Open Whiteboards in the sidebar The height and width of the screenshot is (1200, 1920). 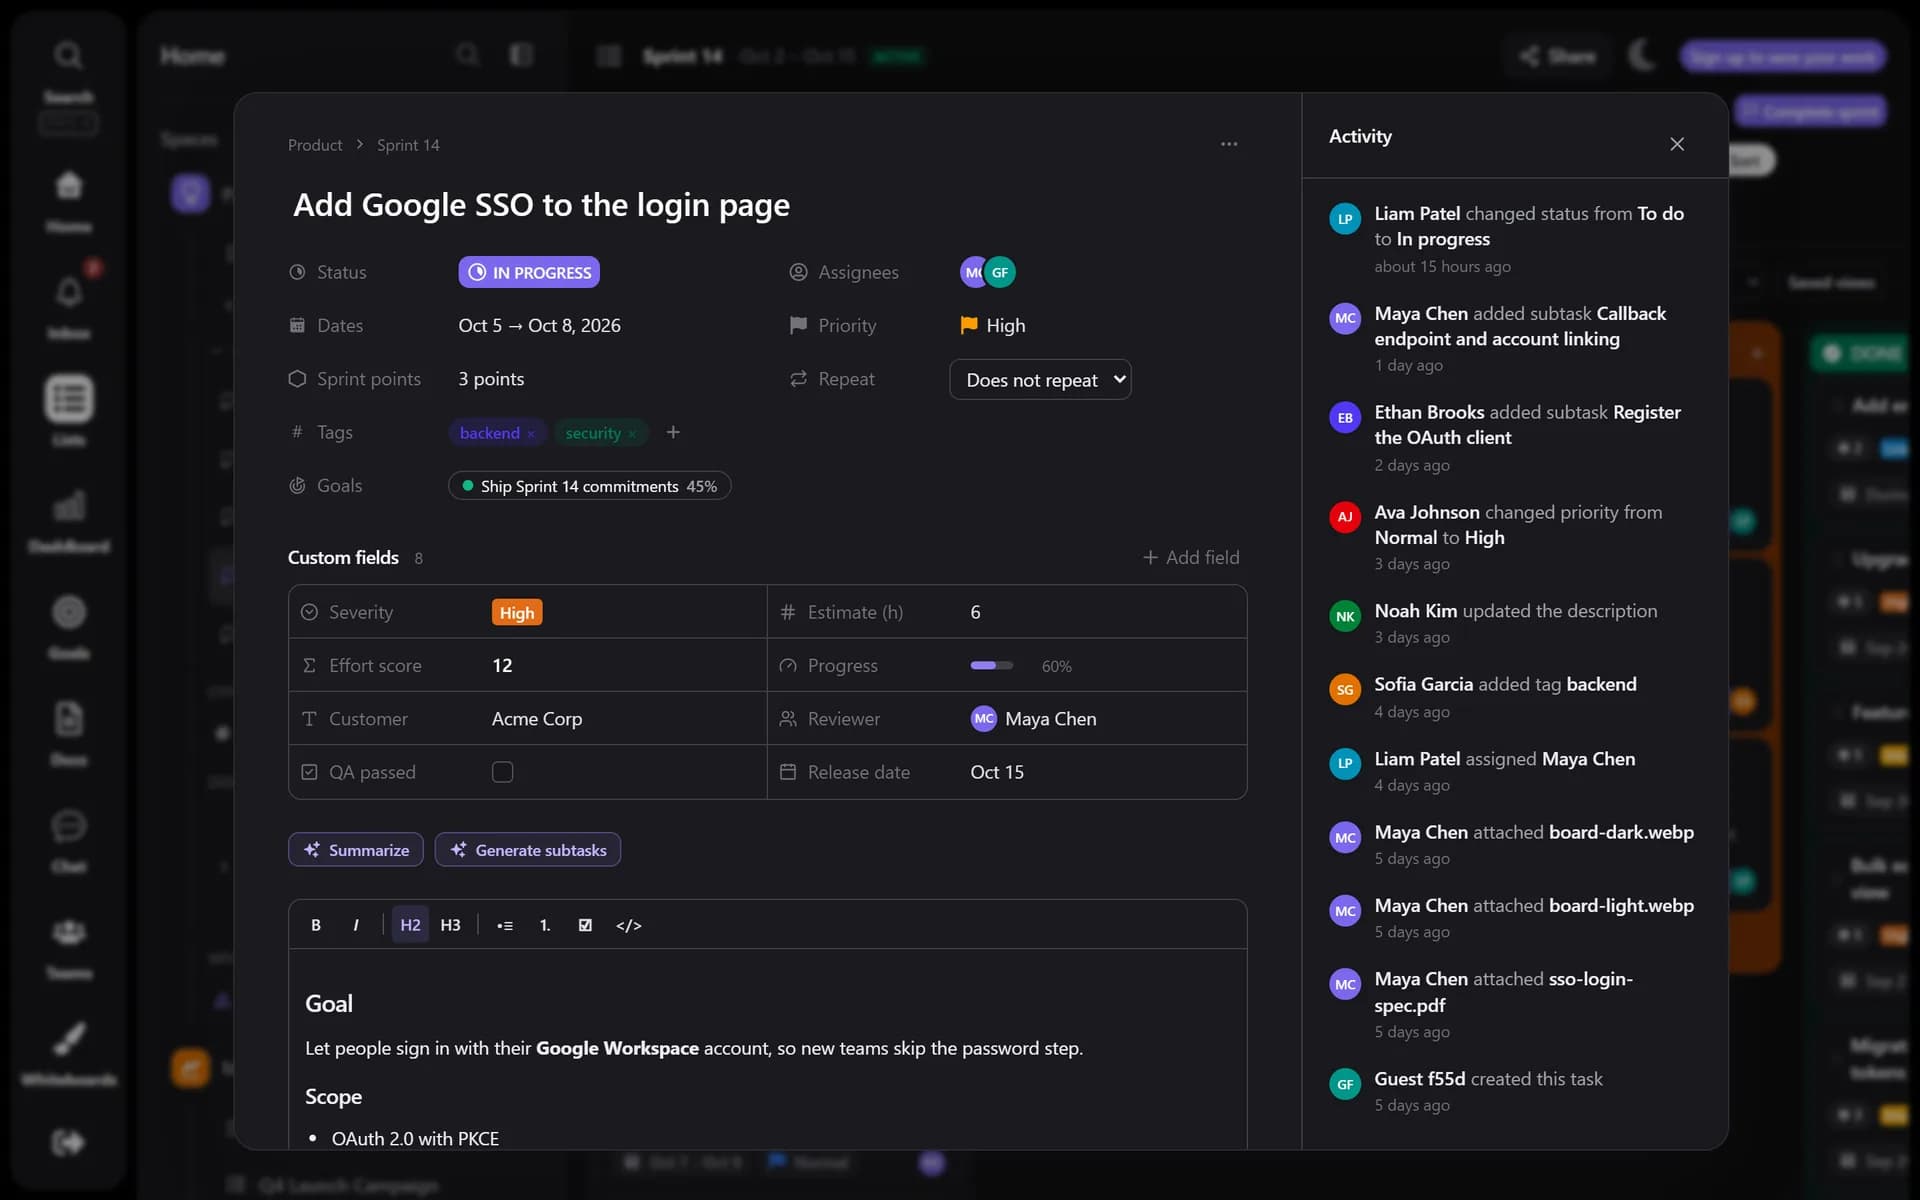[x=68, y=1053]
